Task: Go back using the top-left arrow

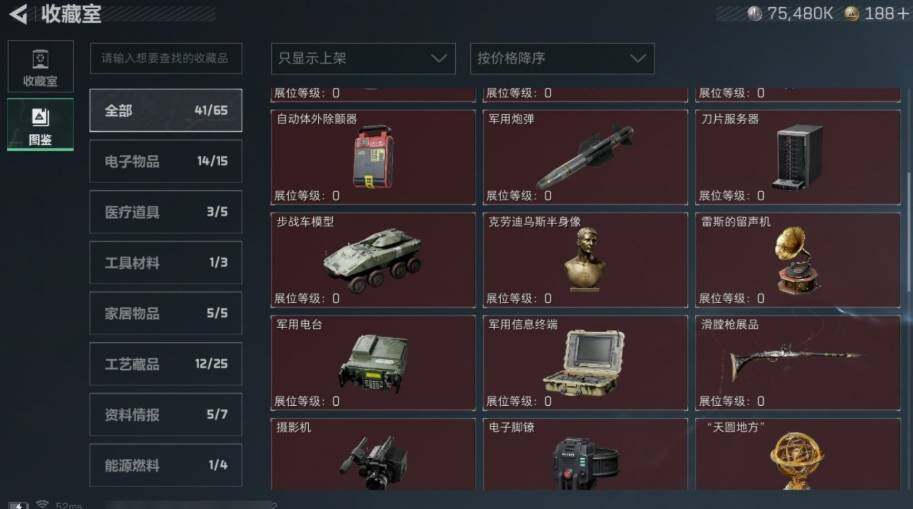Action: 19,14
